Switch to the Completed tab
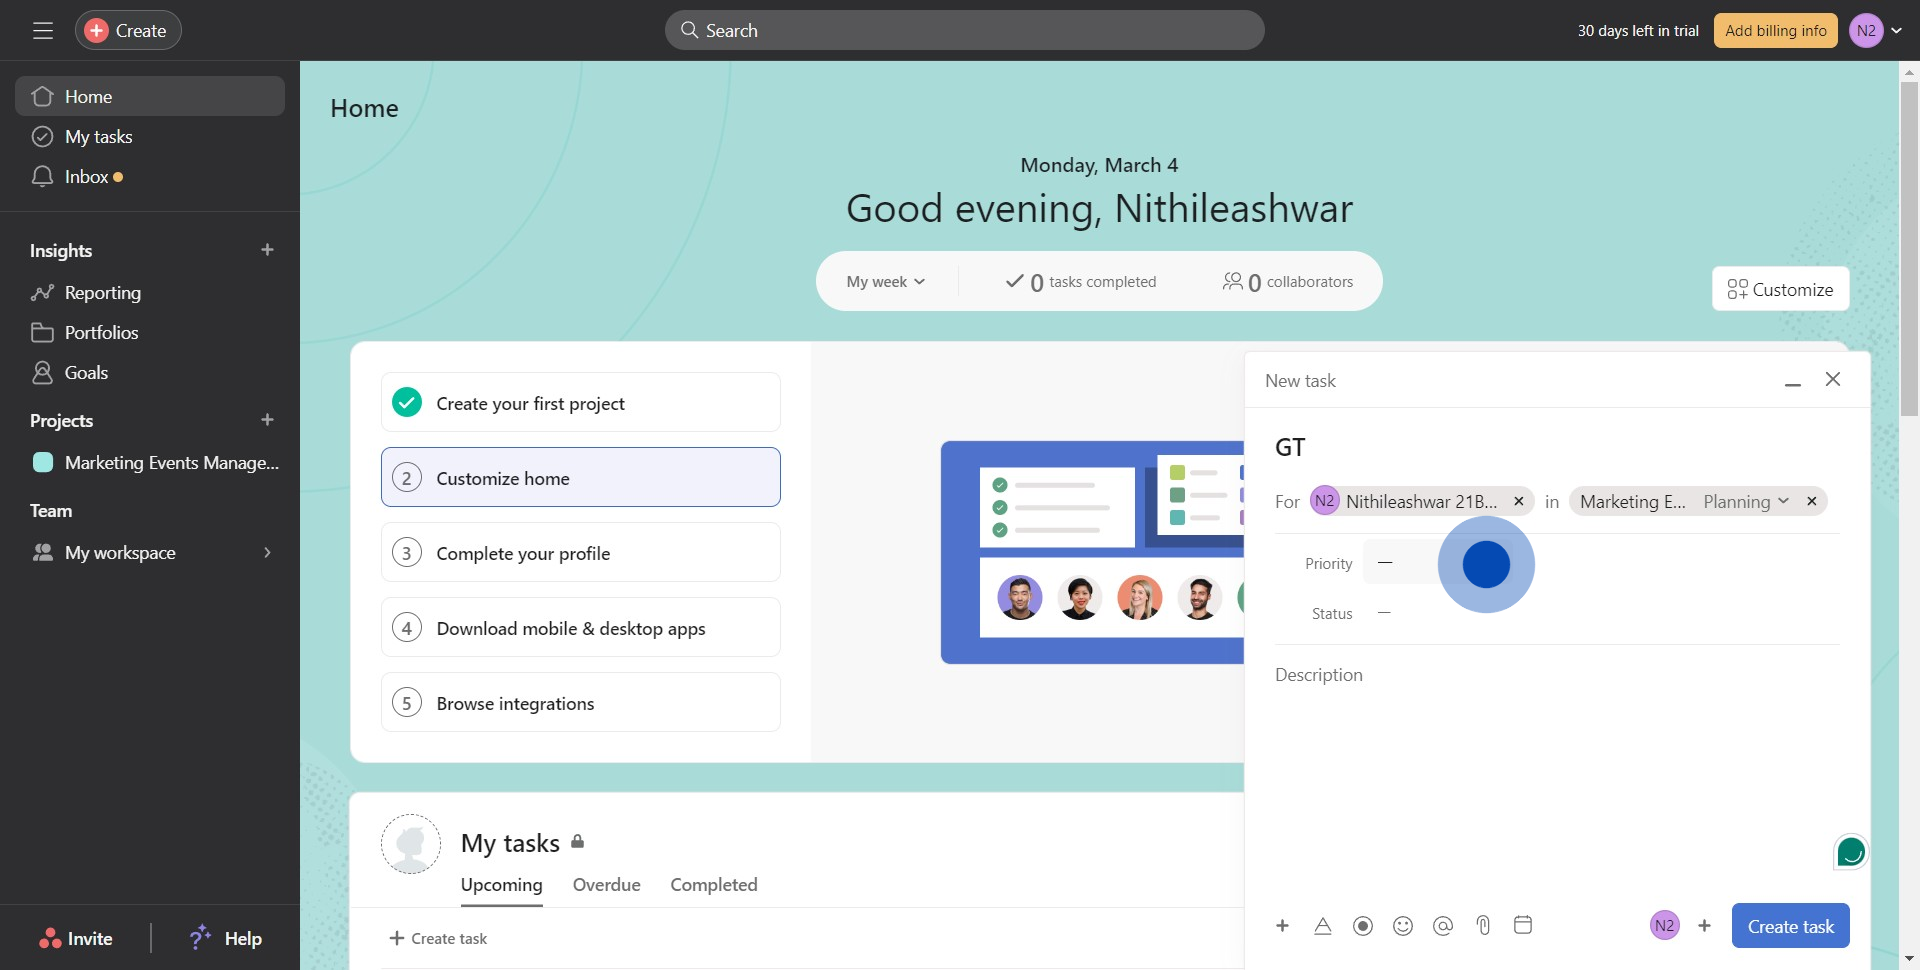 pyautogui.click(x=713, y=885)
